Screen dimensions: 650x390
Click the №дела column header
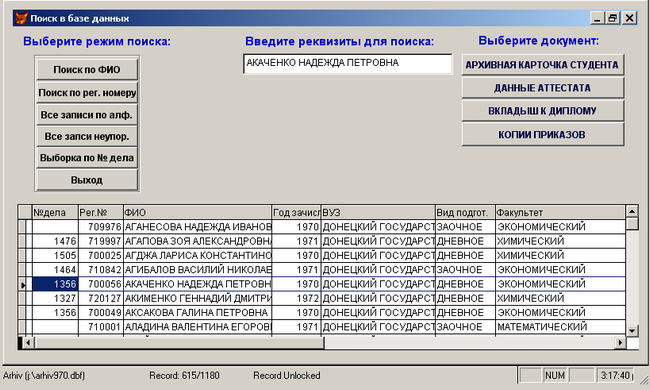[55, 213]
